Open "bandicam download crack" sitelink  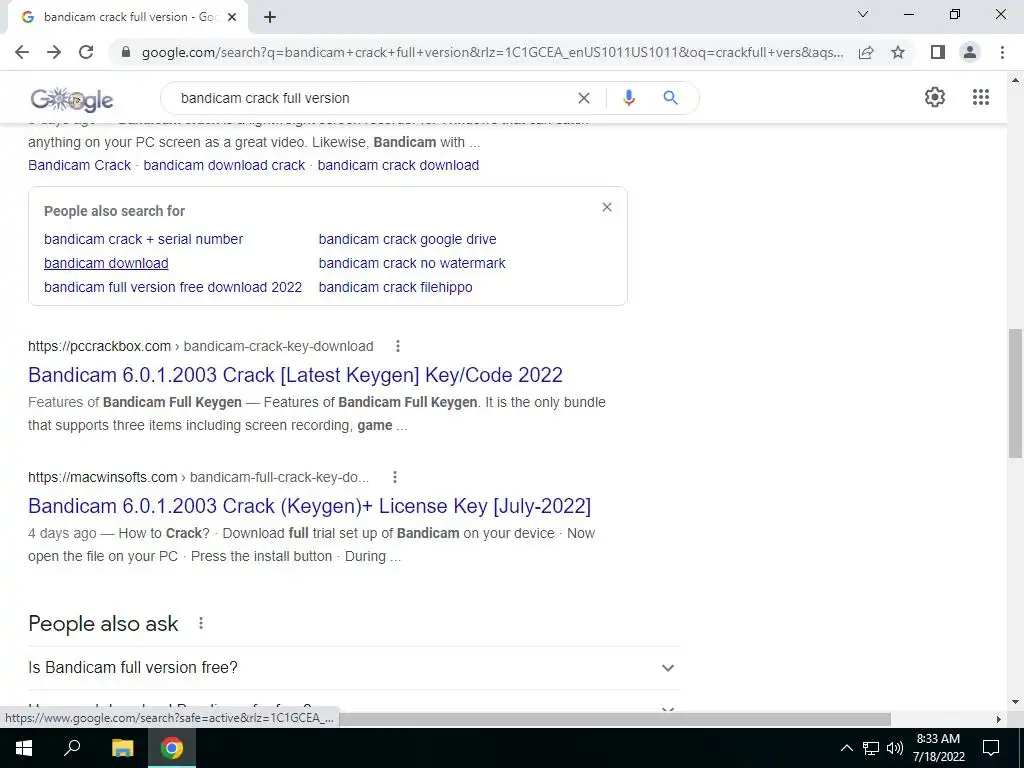tap(224, 165)
